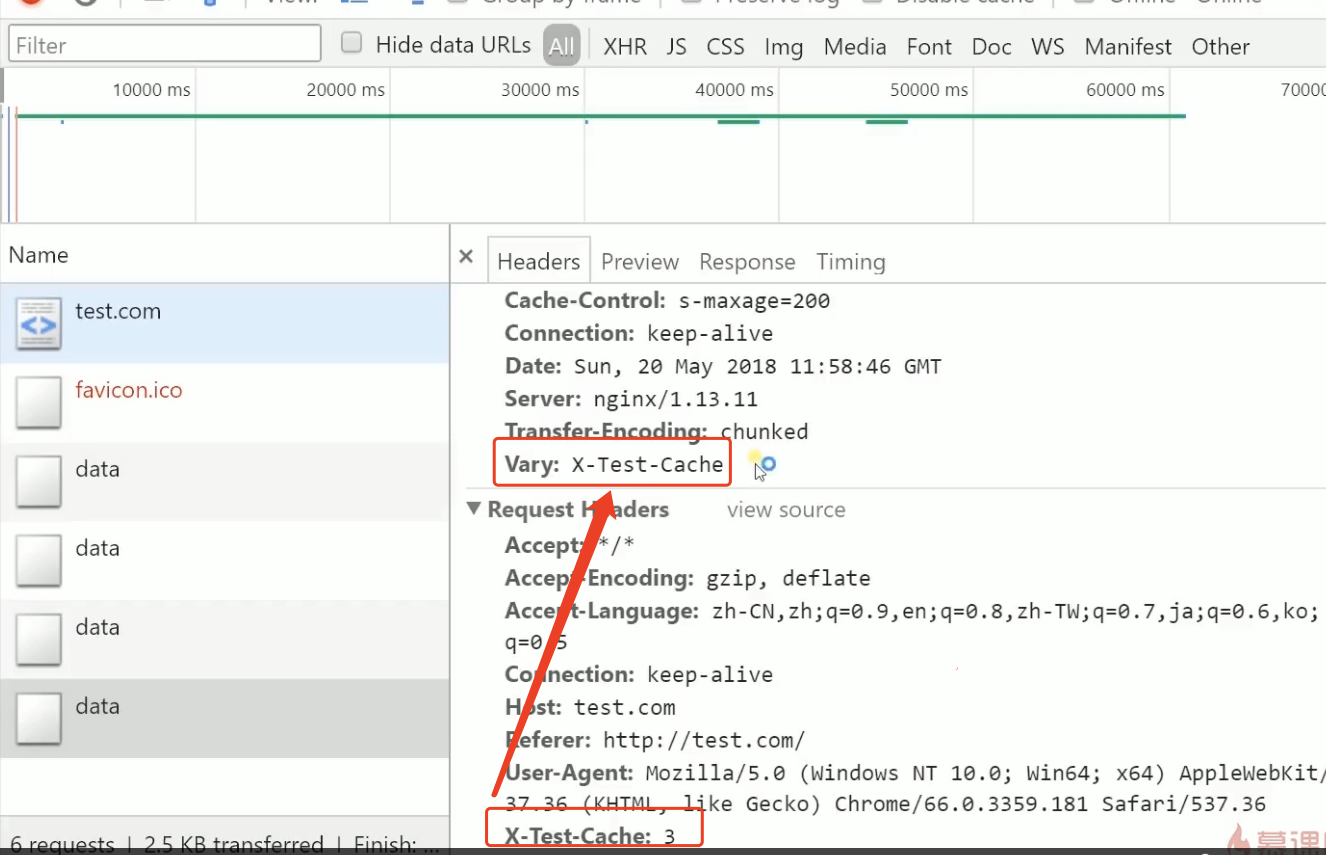
Task: Filter by Doc type
Action: [992, 47]
